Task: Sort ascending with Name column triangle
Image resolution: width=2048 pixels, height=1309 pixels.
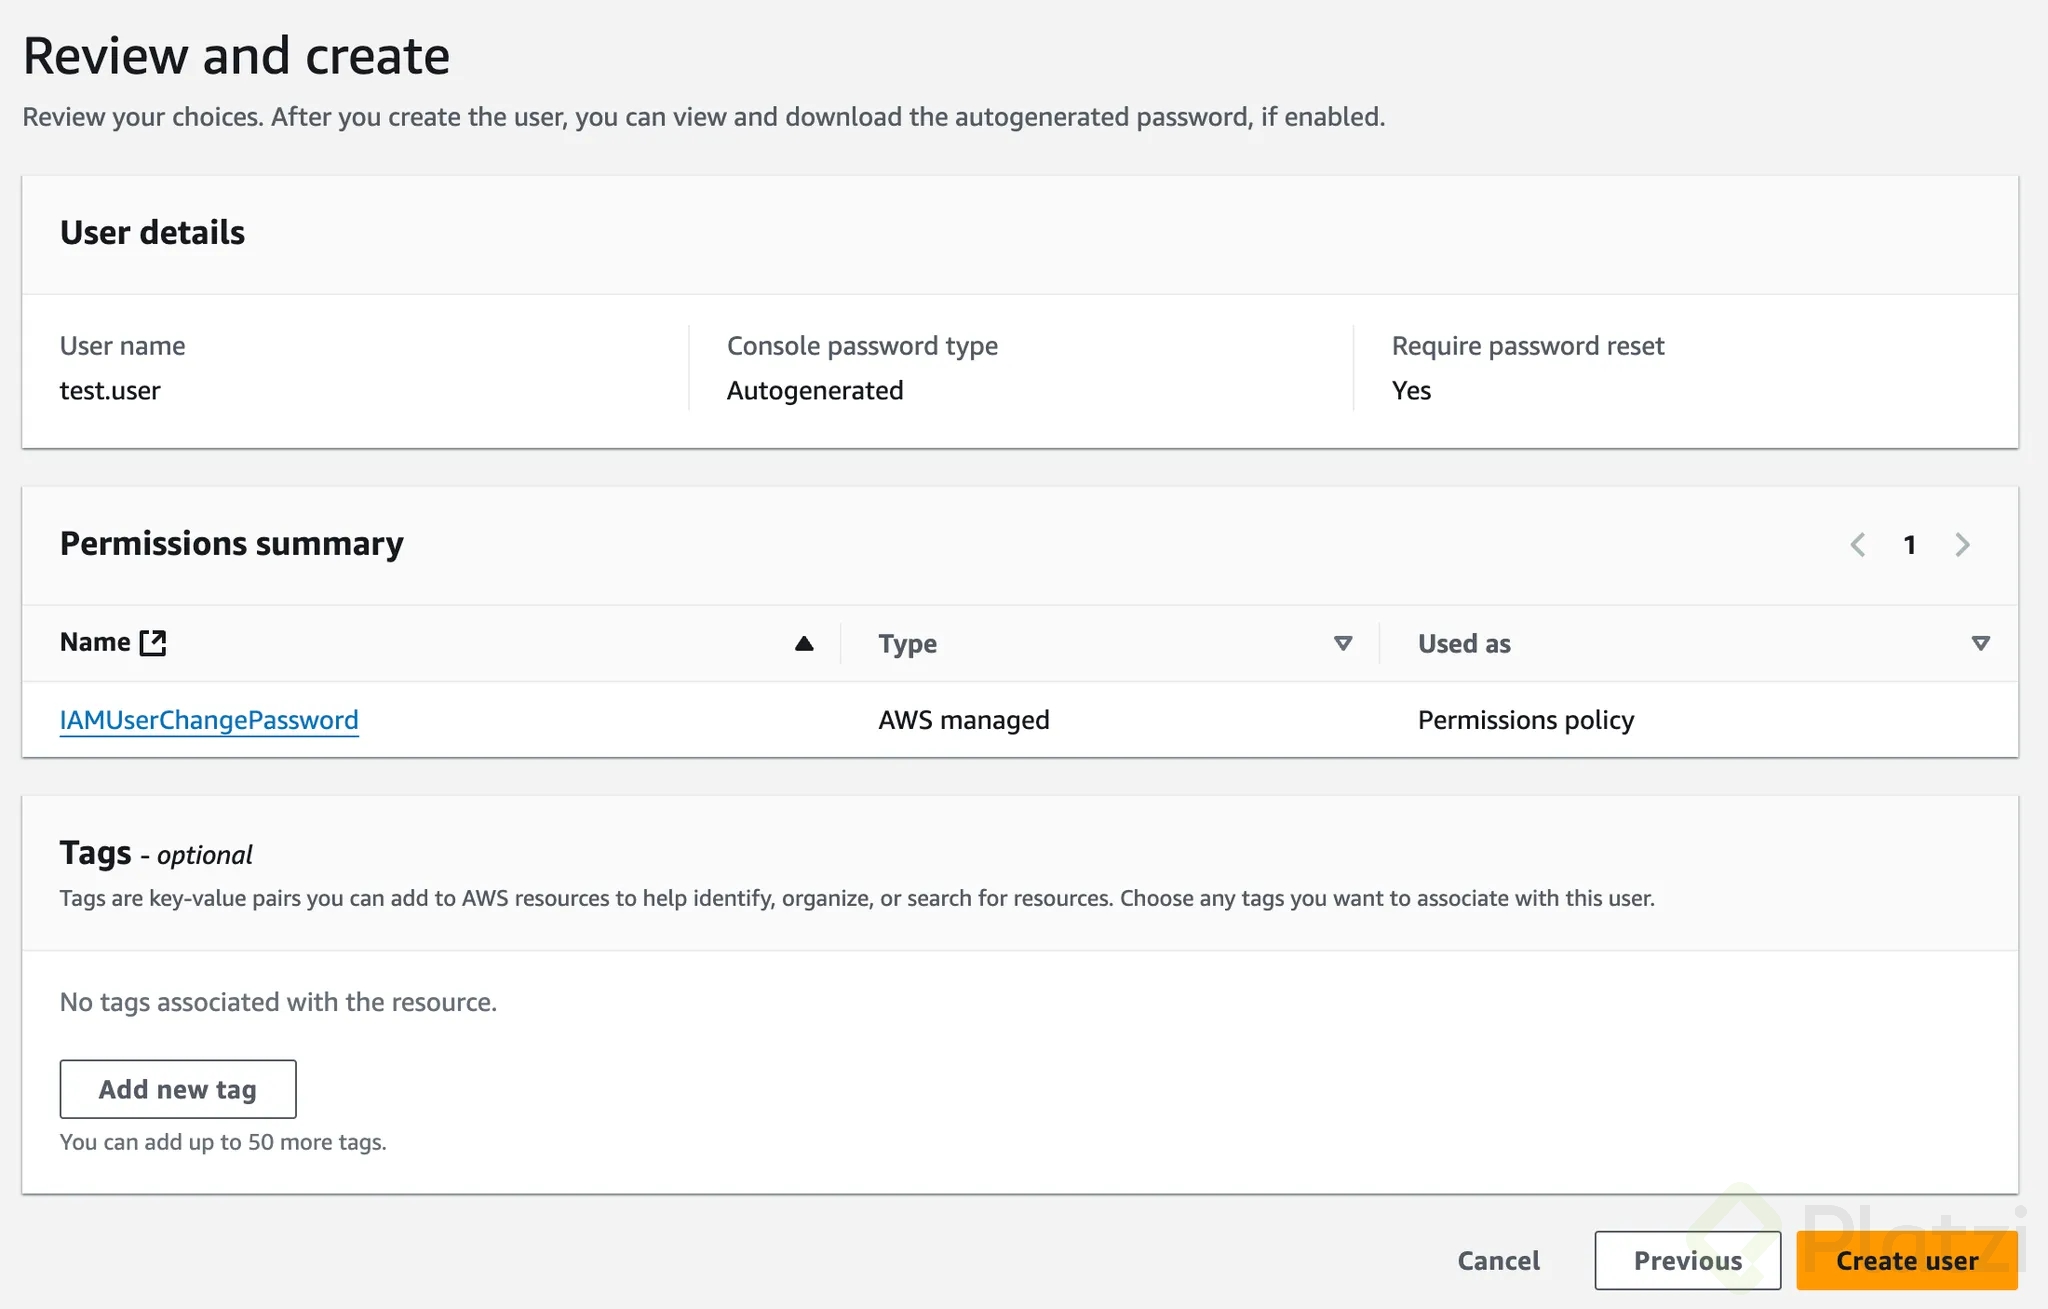Action: pos(803,644)
